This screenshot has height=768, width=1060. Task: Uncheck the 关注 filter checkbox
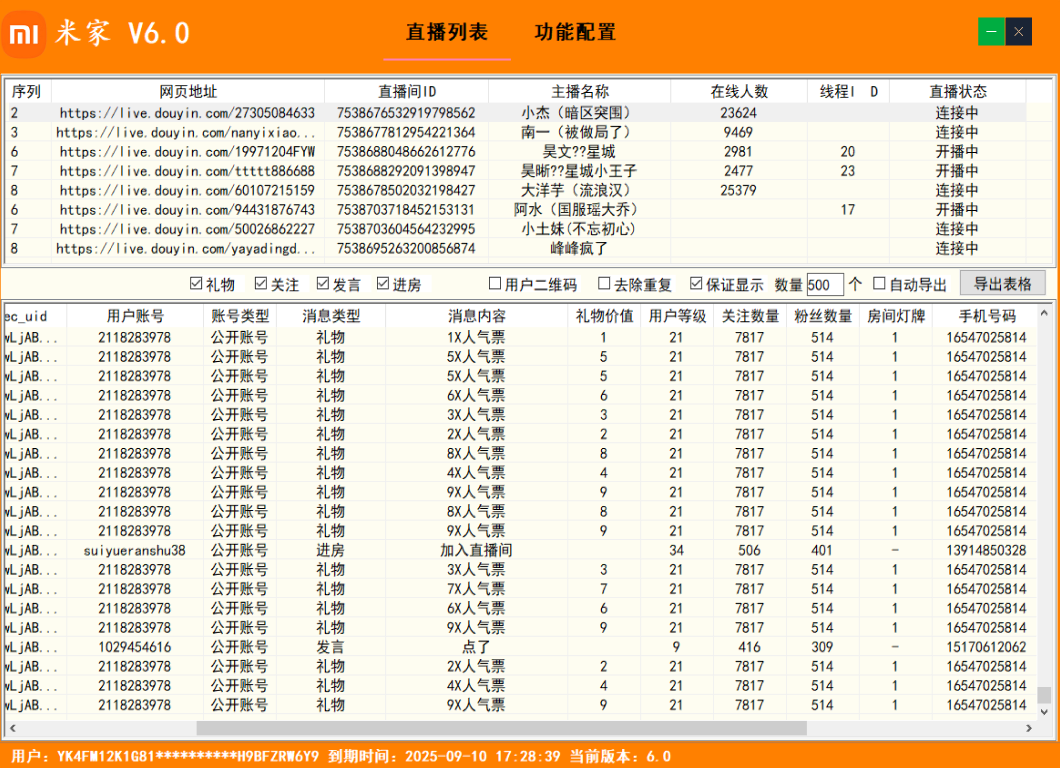coord(261,284)
